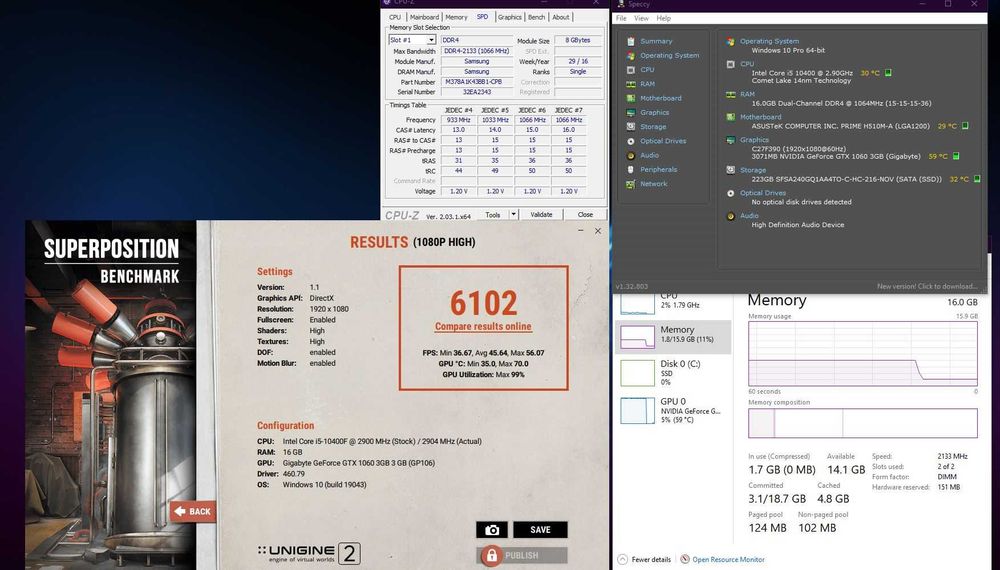Click the Optical Drives heading in Speccy summary
Image resolution: width=1000 pixels, height=570 pixels.
coord(763,193)
